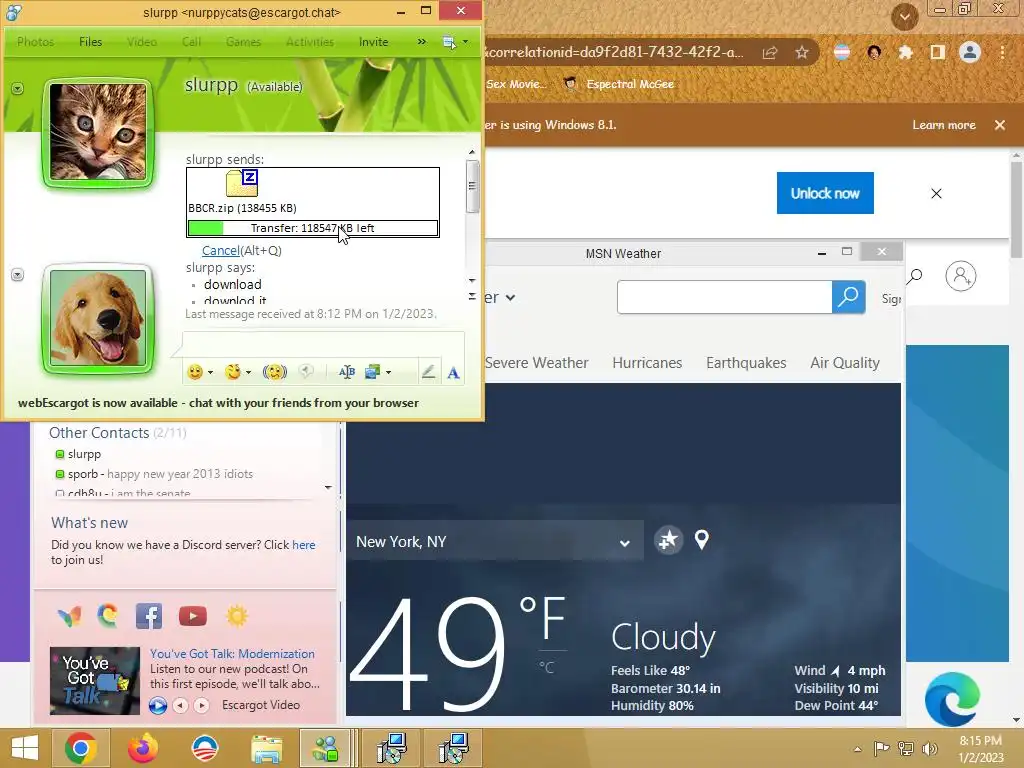Send a nudge with the shaking smiley
This screenshot has height=768, width=1024.
275,372
